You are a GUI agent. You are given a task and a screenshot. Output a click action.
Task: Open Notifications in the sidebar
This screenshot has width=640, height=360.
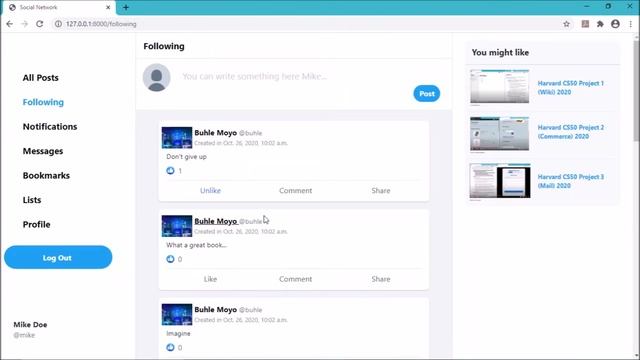pyautogui.click(x=50, y=127)
